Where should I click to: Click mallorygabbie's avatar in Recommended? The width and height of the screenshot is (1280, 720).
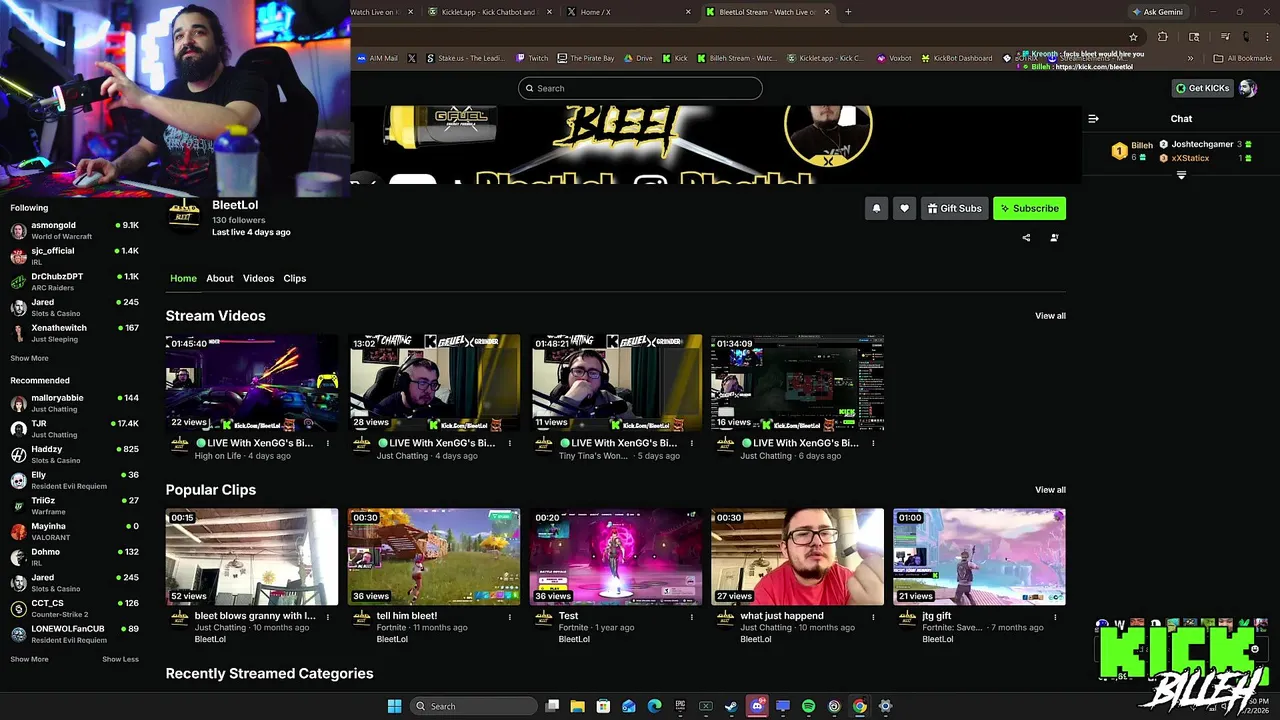point(18,403)
